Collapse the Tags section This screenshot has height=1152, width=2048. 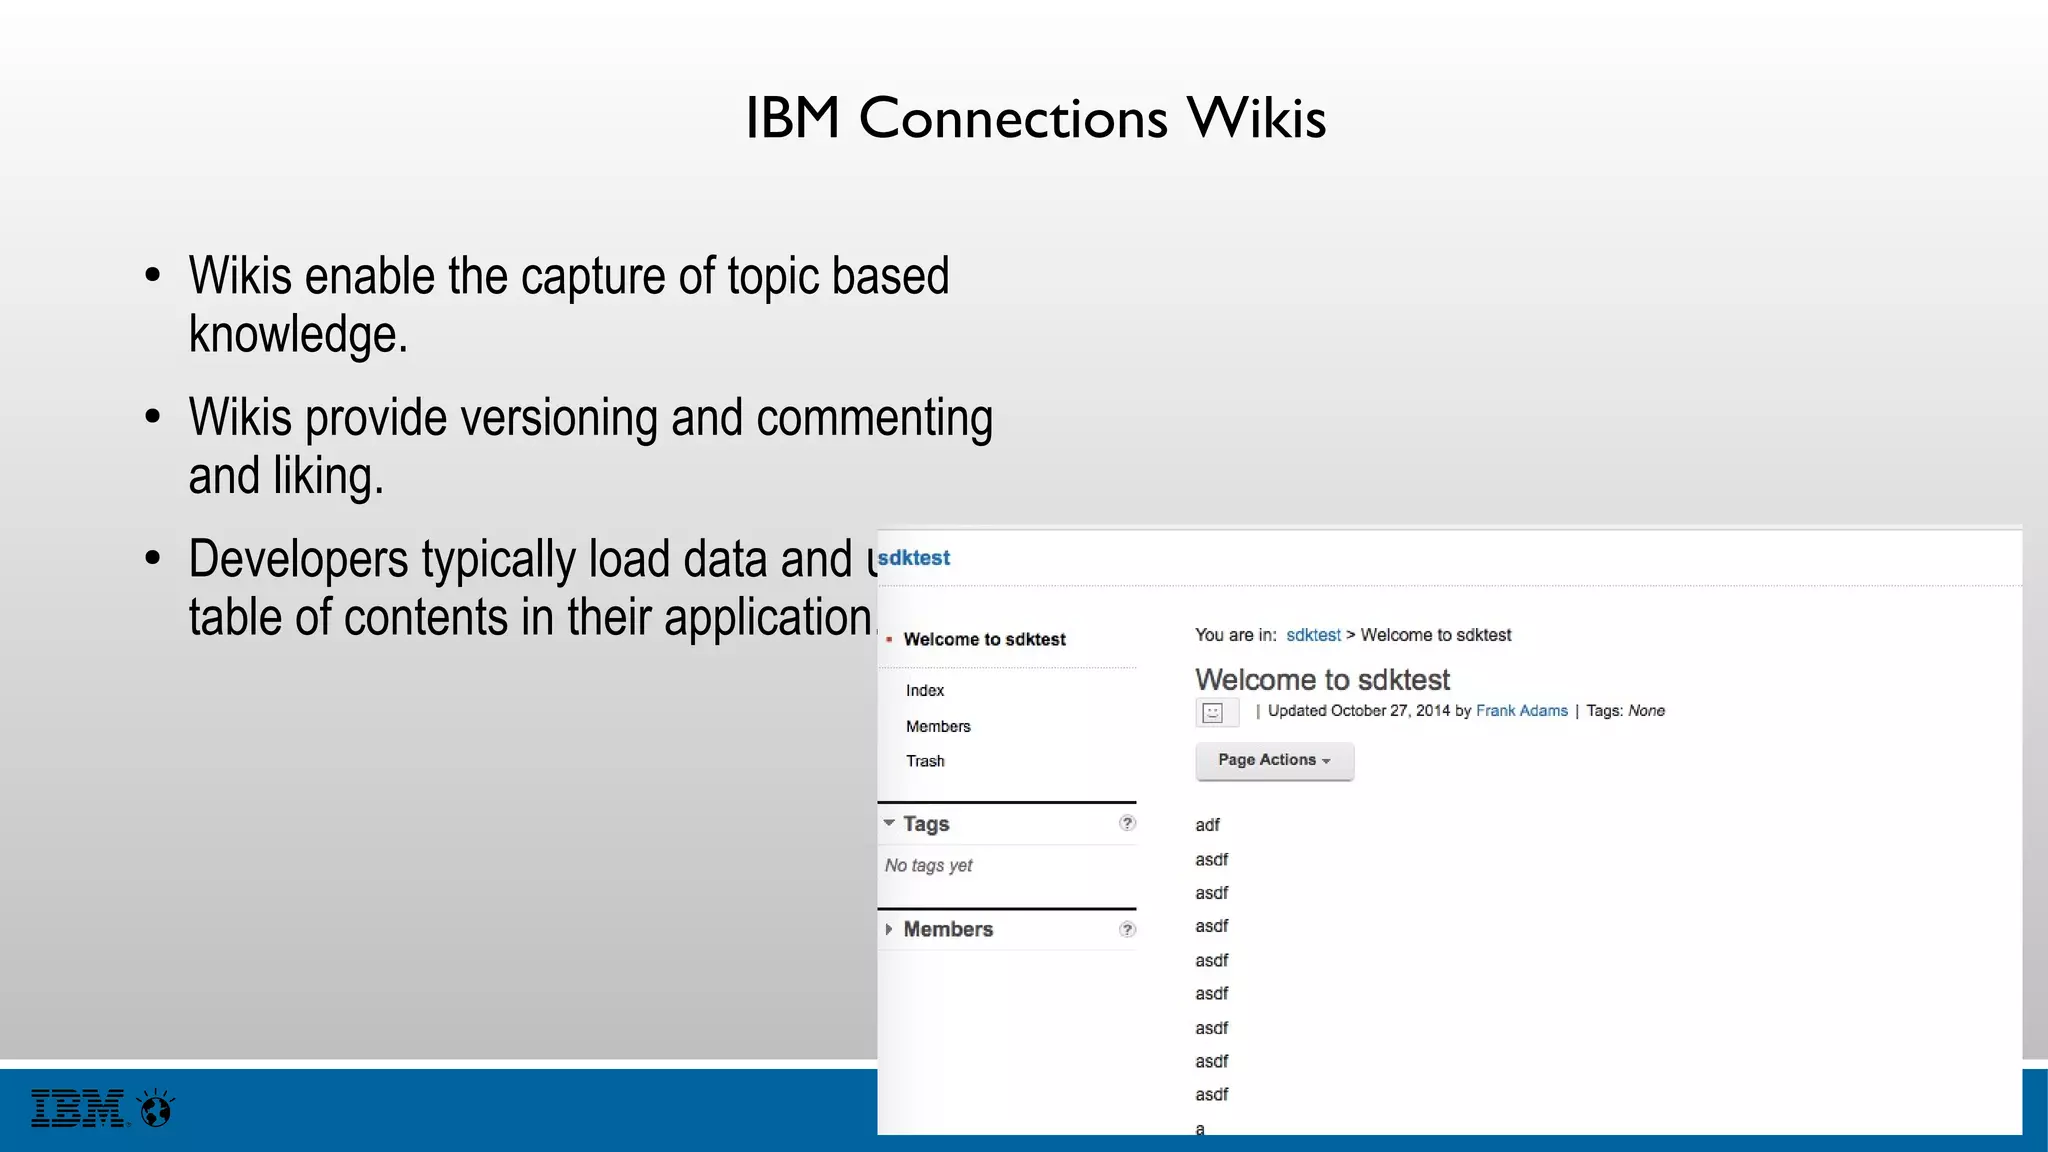(889, 823)
